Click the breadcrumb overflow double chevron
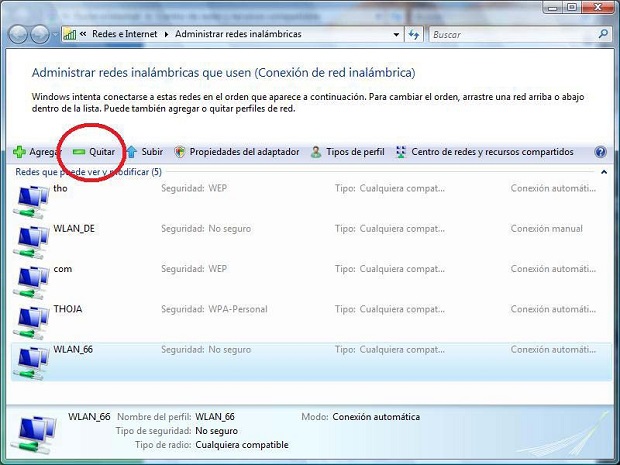The height and width of the screenshot is (465, 620). click(83, 34)
